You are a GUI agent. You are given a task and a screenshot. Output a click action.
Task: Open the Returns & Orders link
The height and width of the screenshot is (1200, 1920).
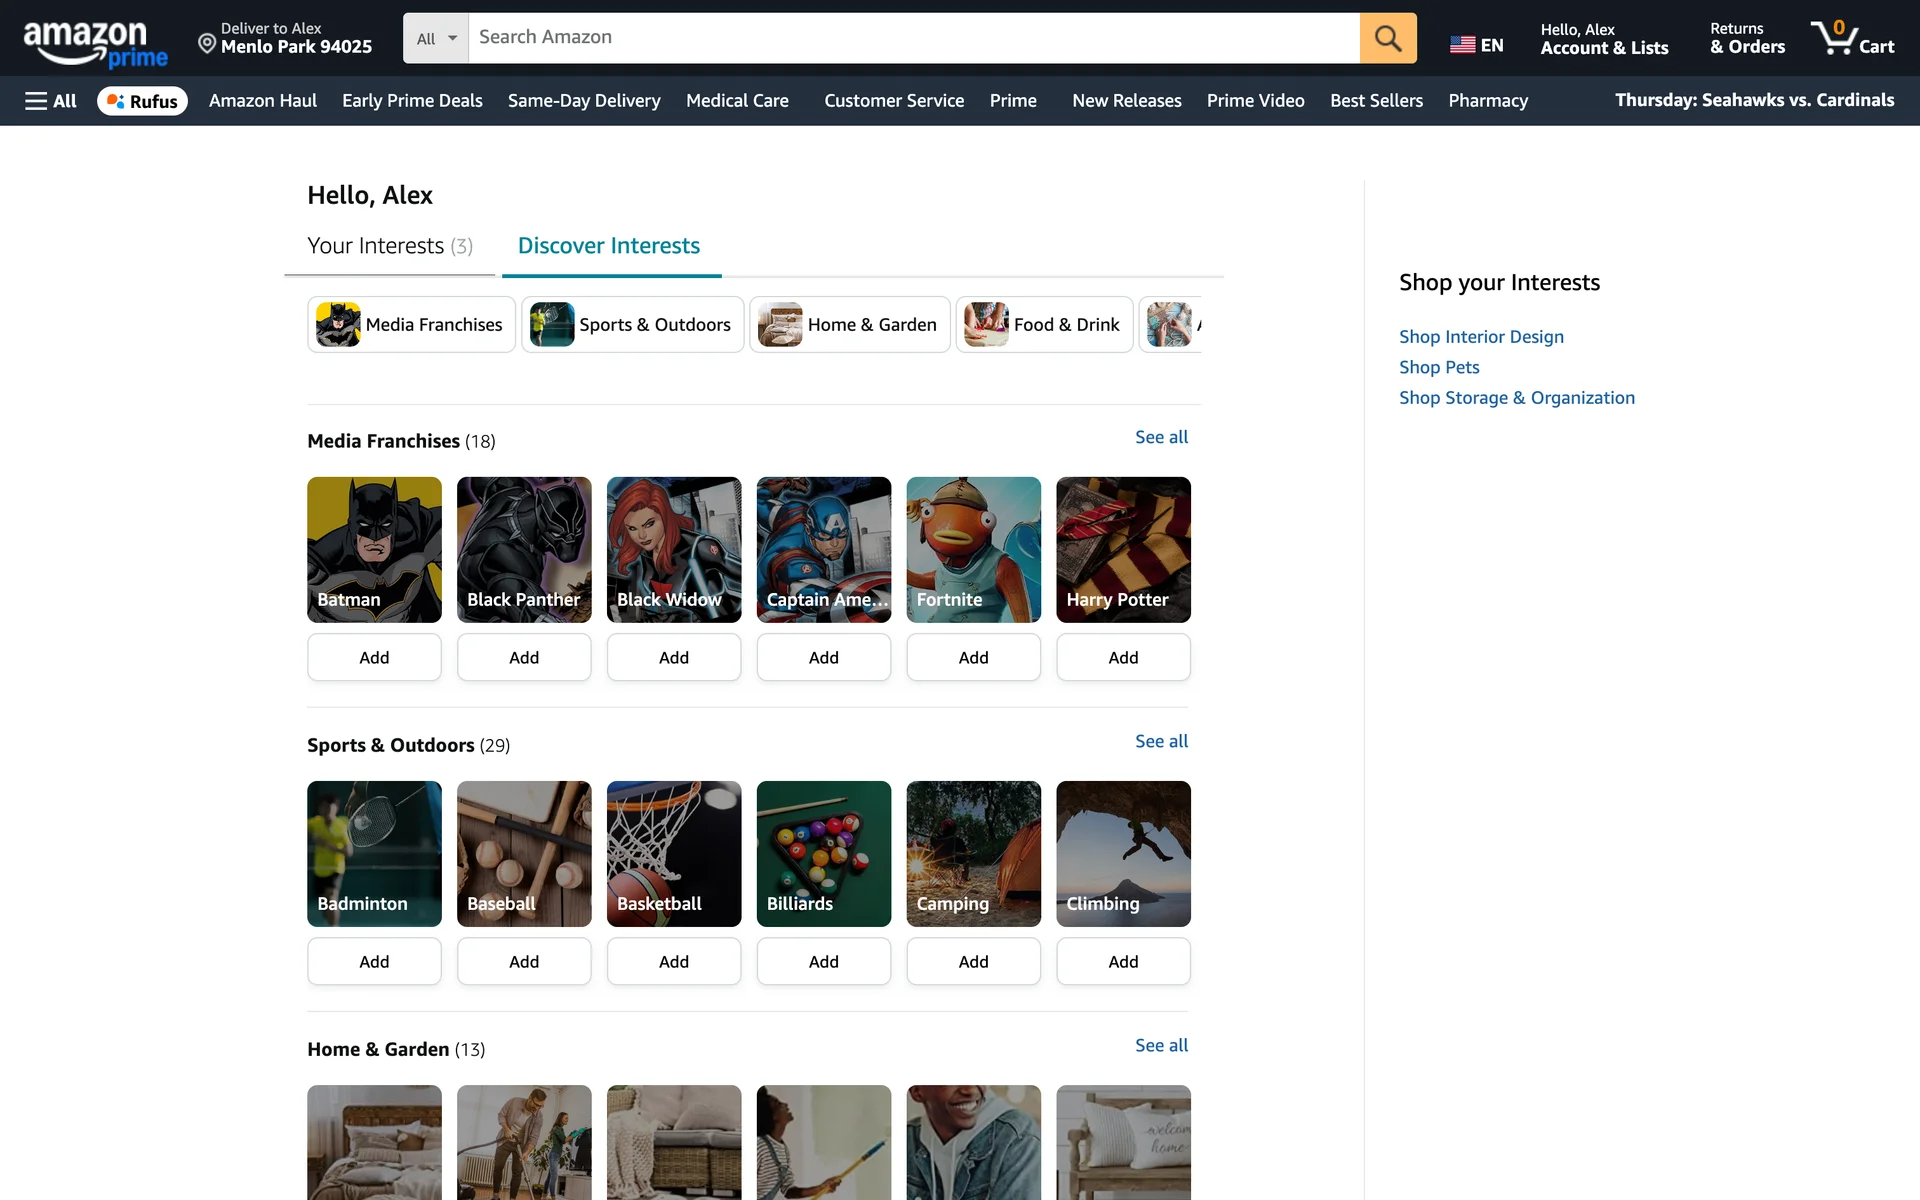pyautogui.click(x=1746, y=38)
